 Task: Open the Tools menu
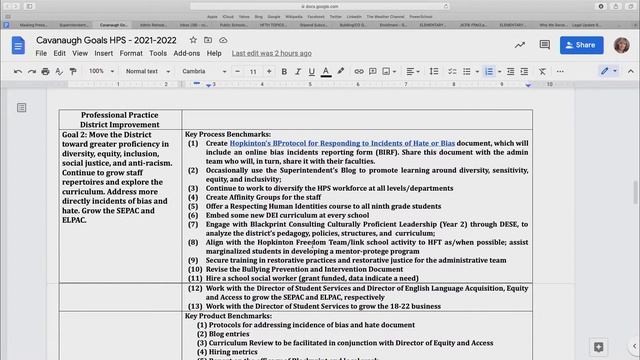tap(158, 53)
